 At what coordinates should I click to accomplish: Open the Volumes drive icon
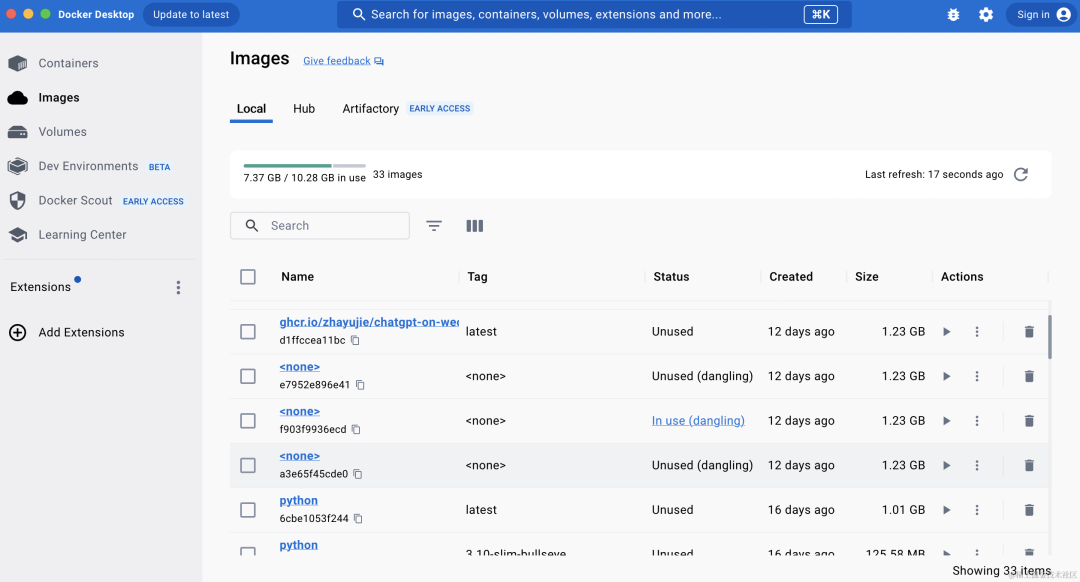click(x=18, y=132)
